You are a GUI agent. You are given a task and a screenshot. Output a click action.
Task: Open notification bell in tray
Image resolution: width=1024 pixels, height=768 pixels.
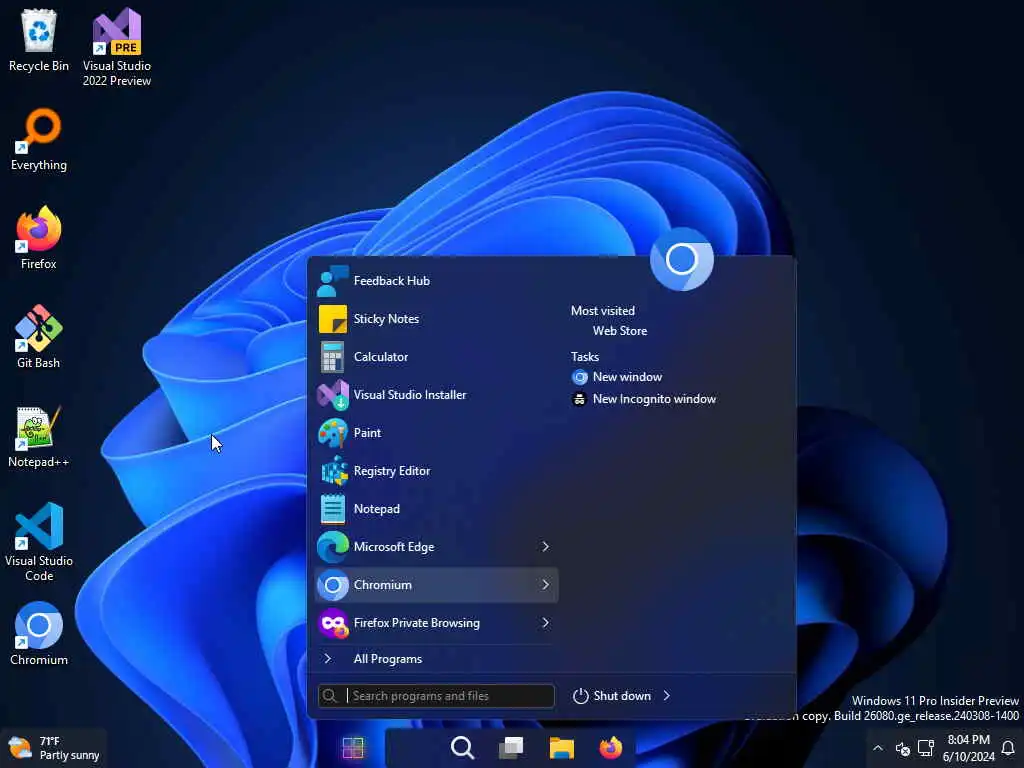click(1008, 748)
